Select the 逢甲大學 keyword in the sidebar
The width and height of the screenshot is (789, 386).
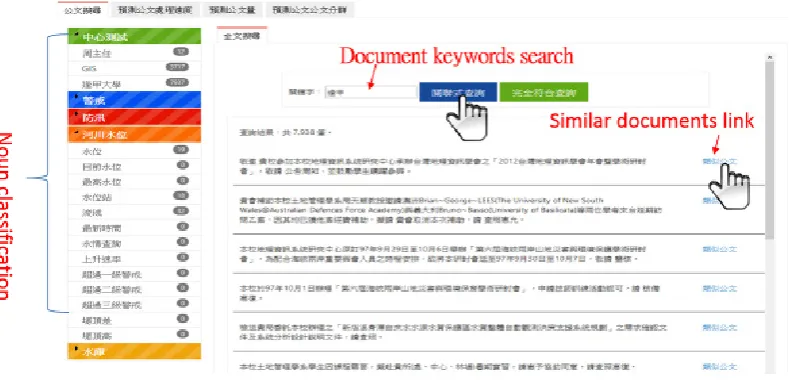134,84
